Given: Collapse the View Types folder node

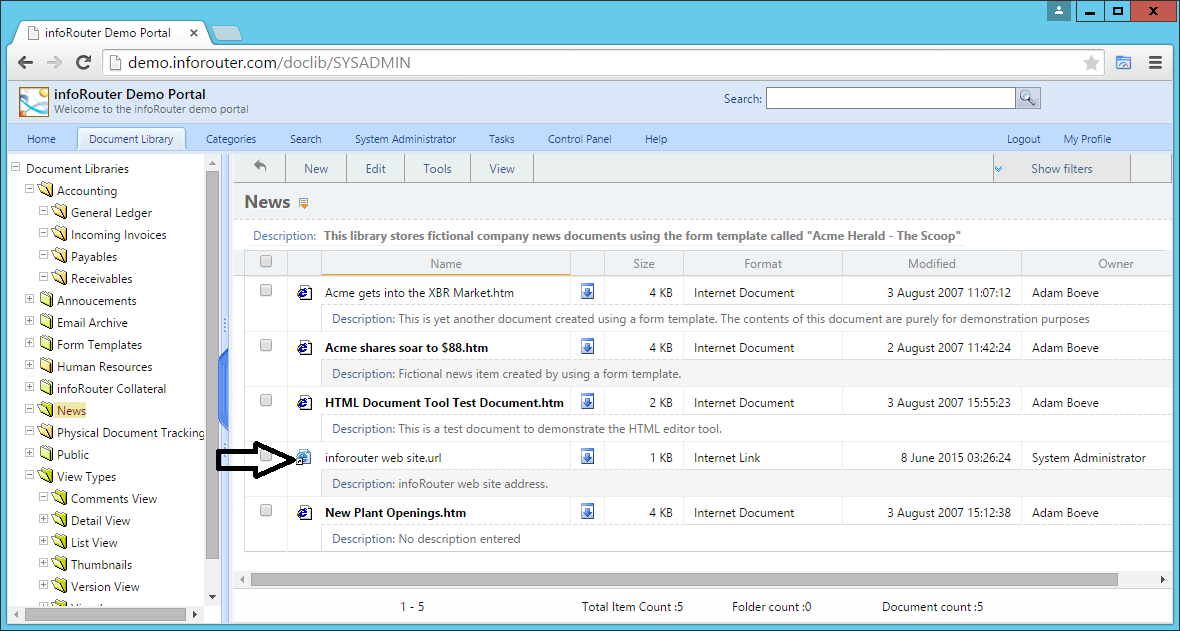Looking at the screenshot, I should point(29,475).
